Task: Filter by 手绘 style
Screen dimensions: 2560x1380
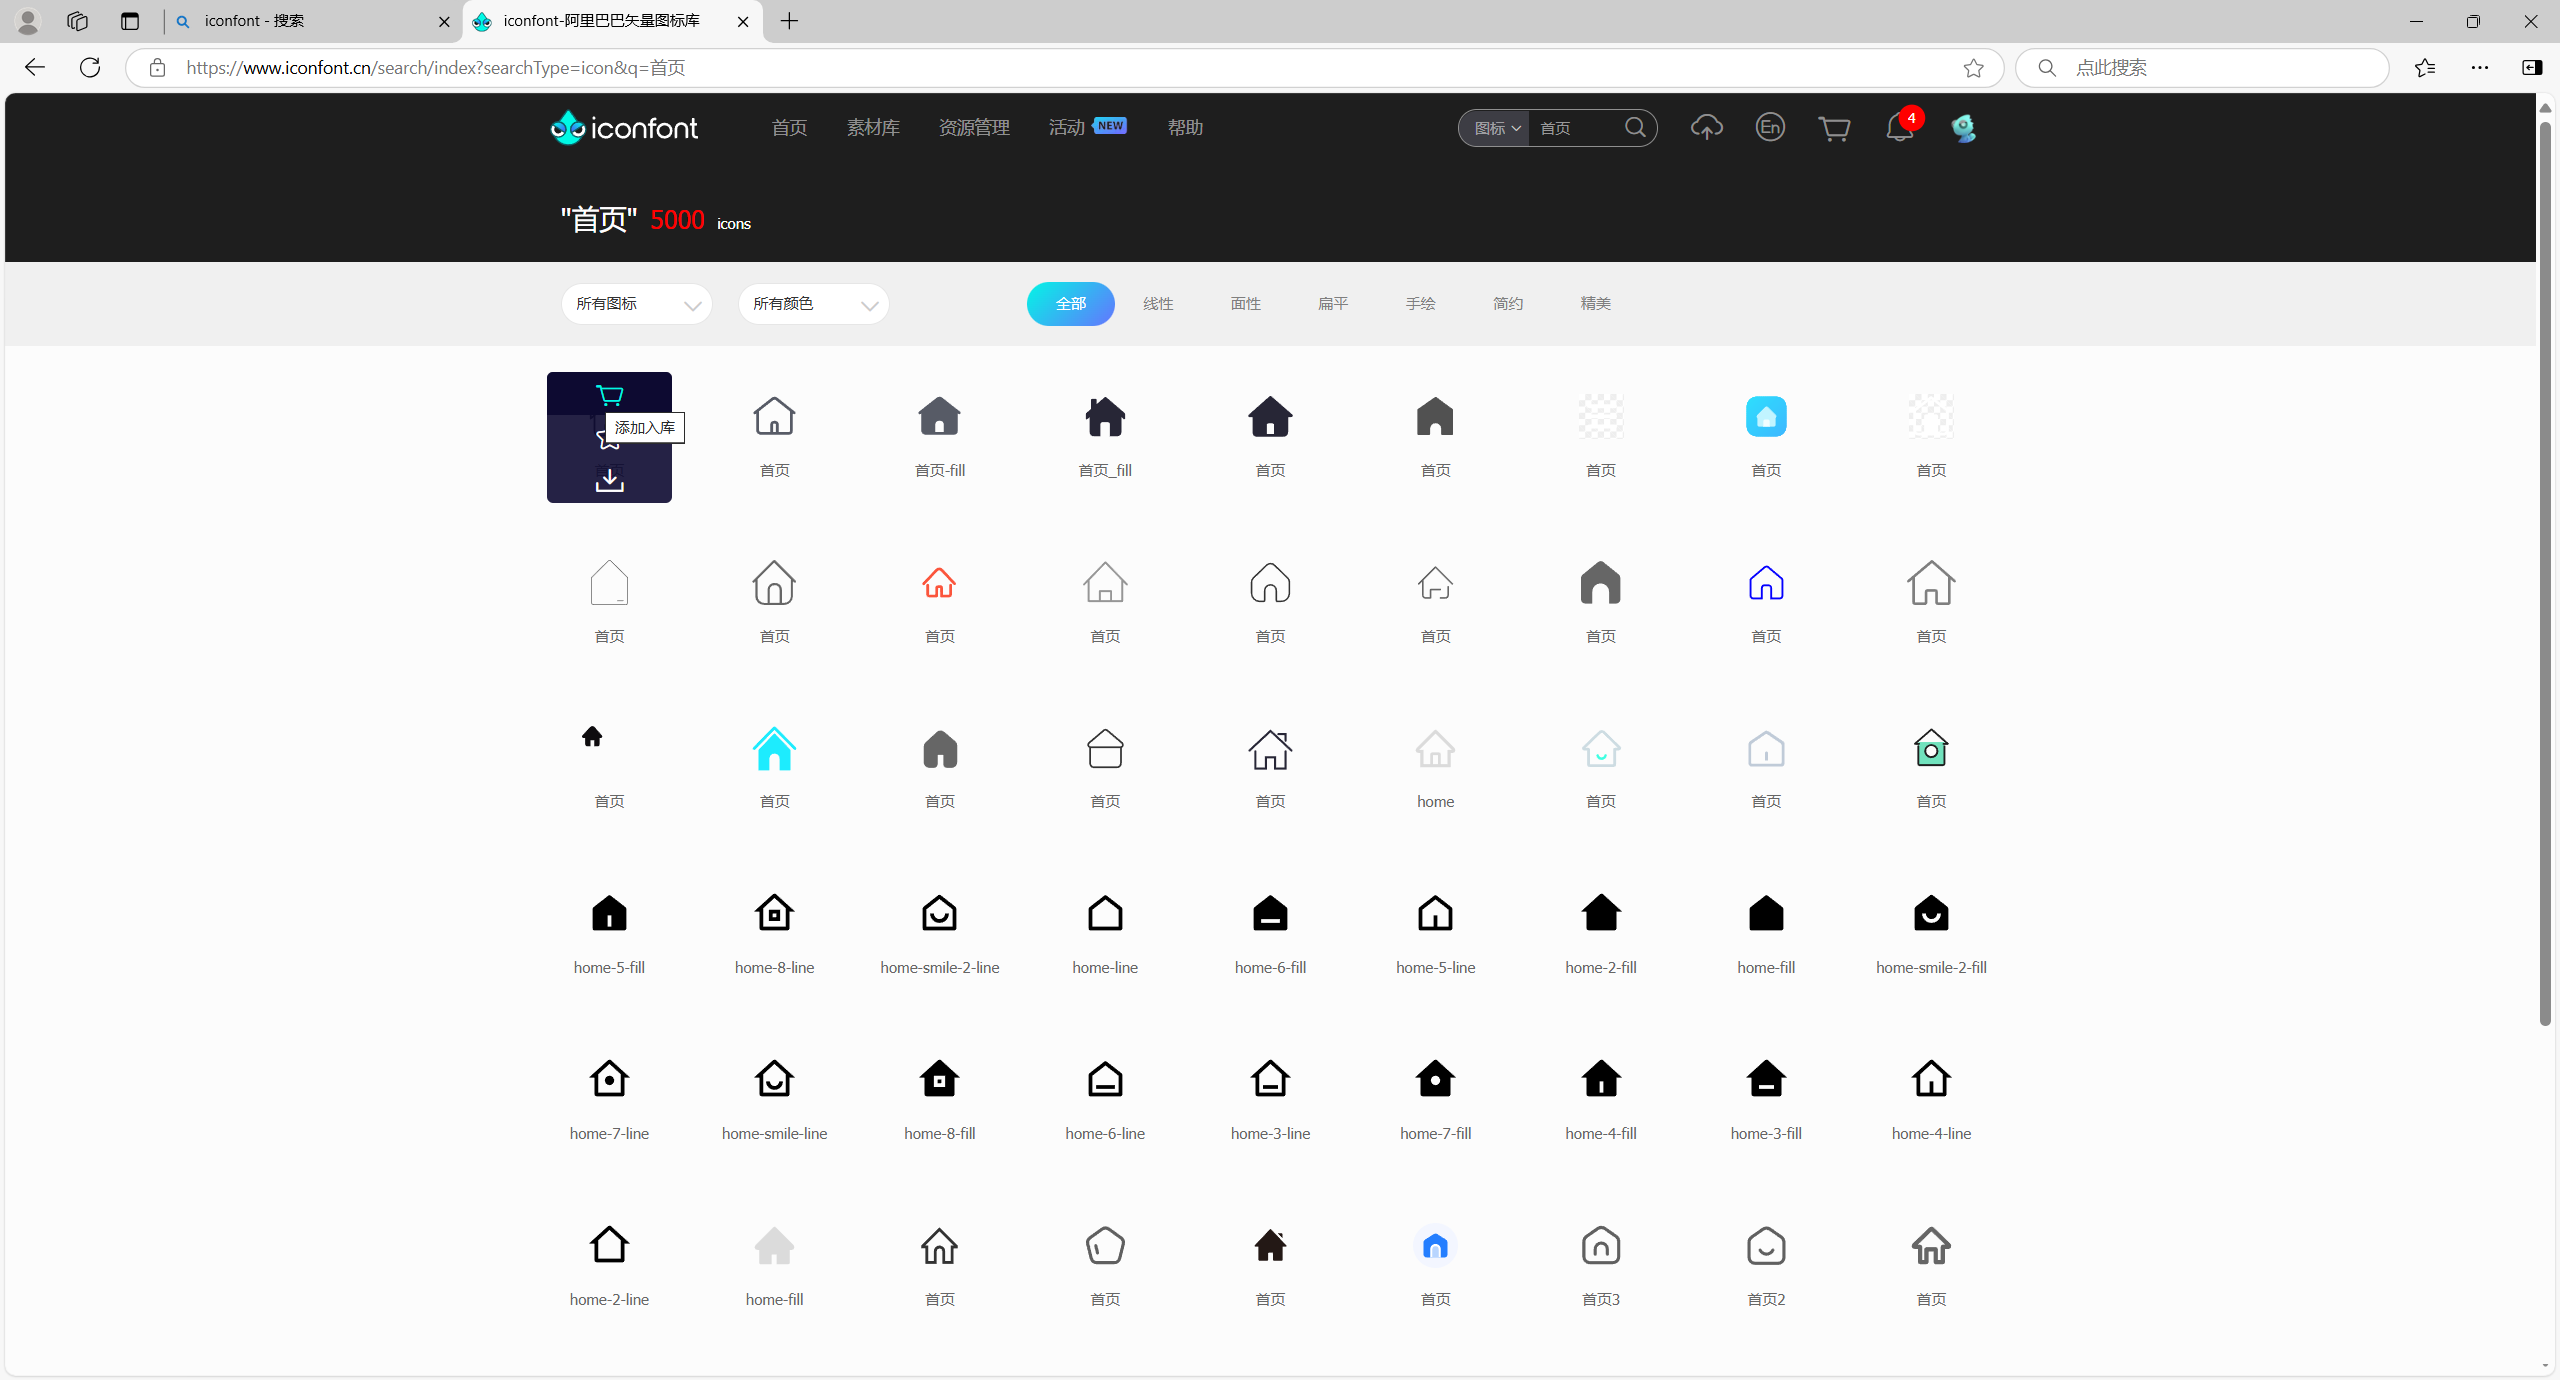Action: (x=1420, y=304)
